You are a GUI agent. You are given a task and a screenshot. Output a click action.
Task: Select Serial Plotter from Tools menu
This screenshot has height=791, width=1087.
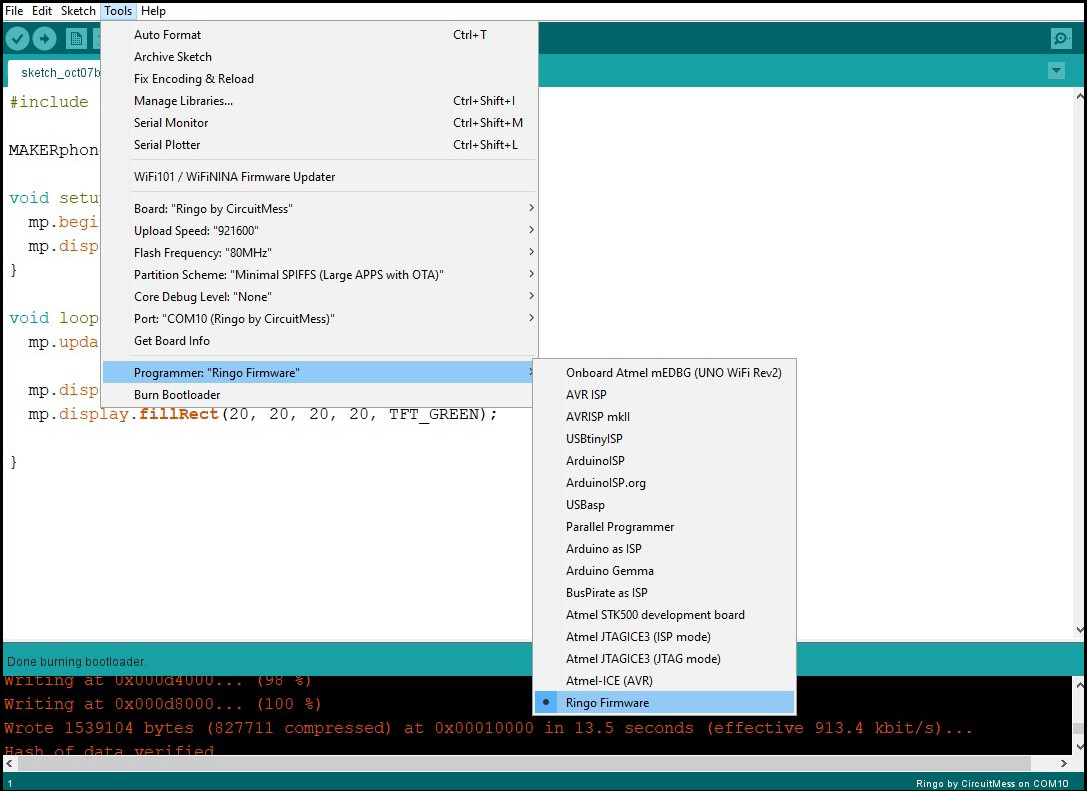point(167,145)
